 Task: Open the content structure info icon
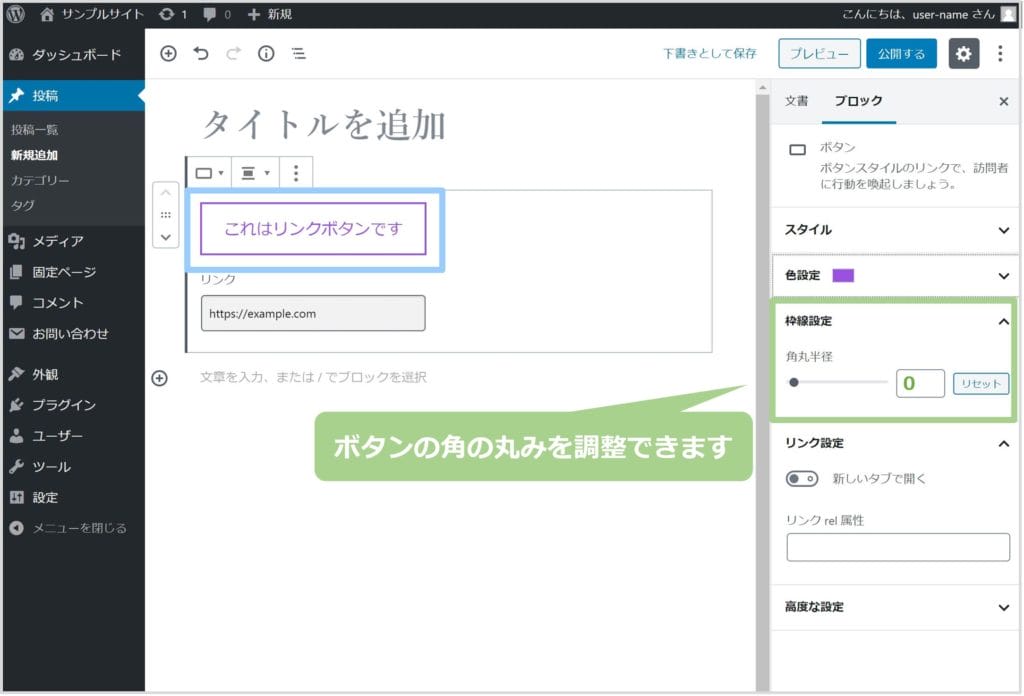(x=266, y=54)
